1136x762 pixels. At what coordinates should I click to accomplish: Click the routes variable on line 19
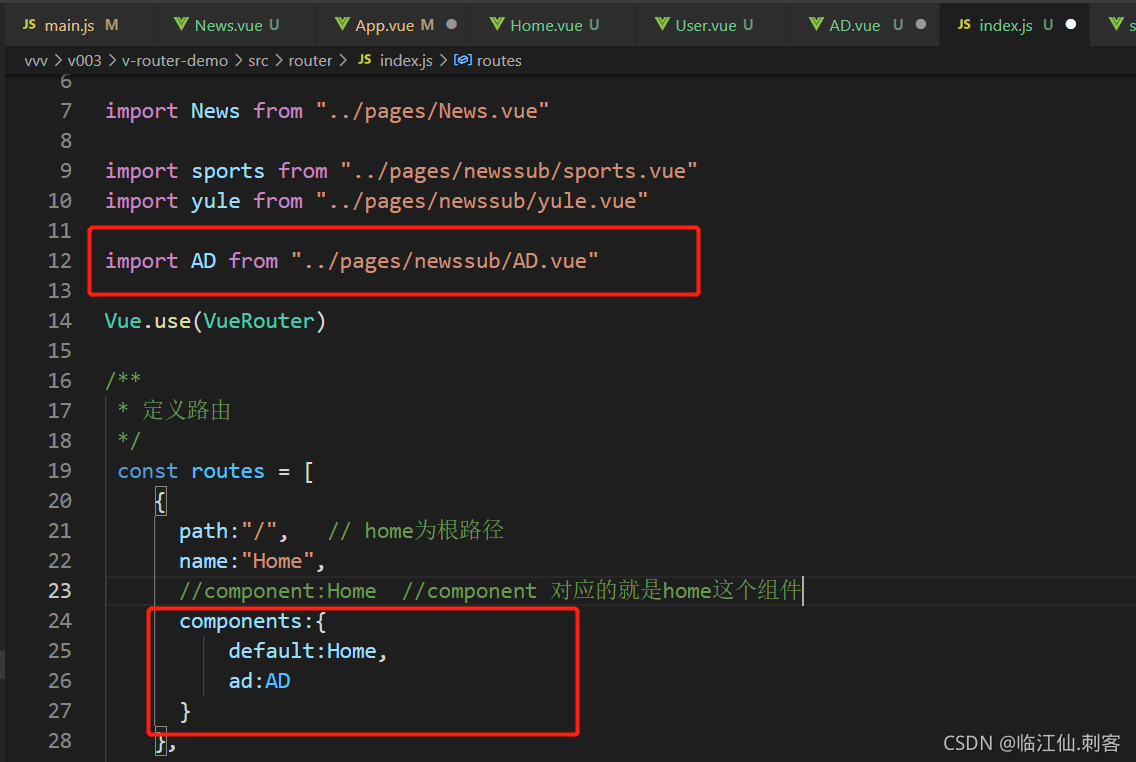[227, 471]
